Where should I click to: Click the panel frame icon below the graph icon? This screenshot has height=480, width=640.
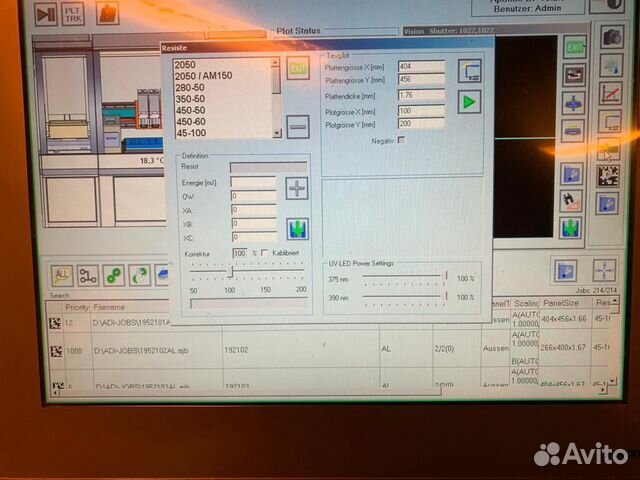tap(609, 121)
